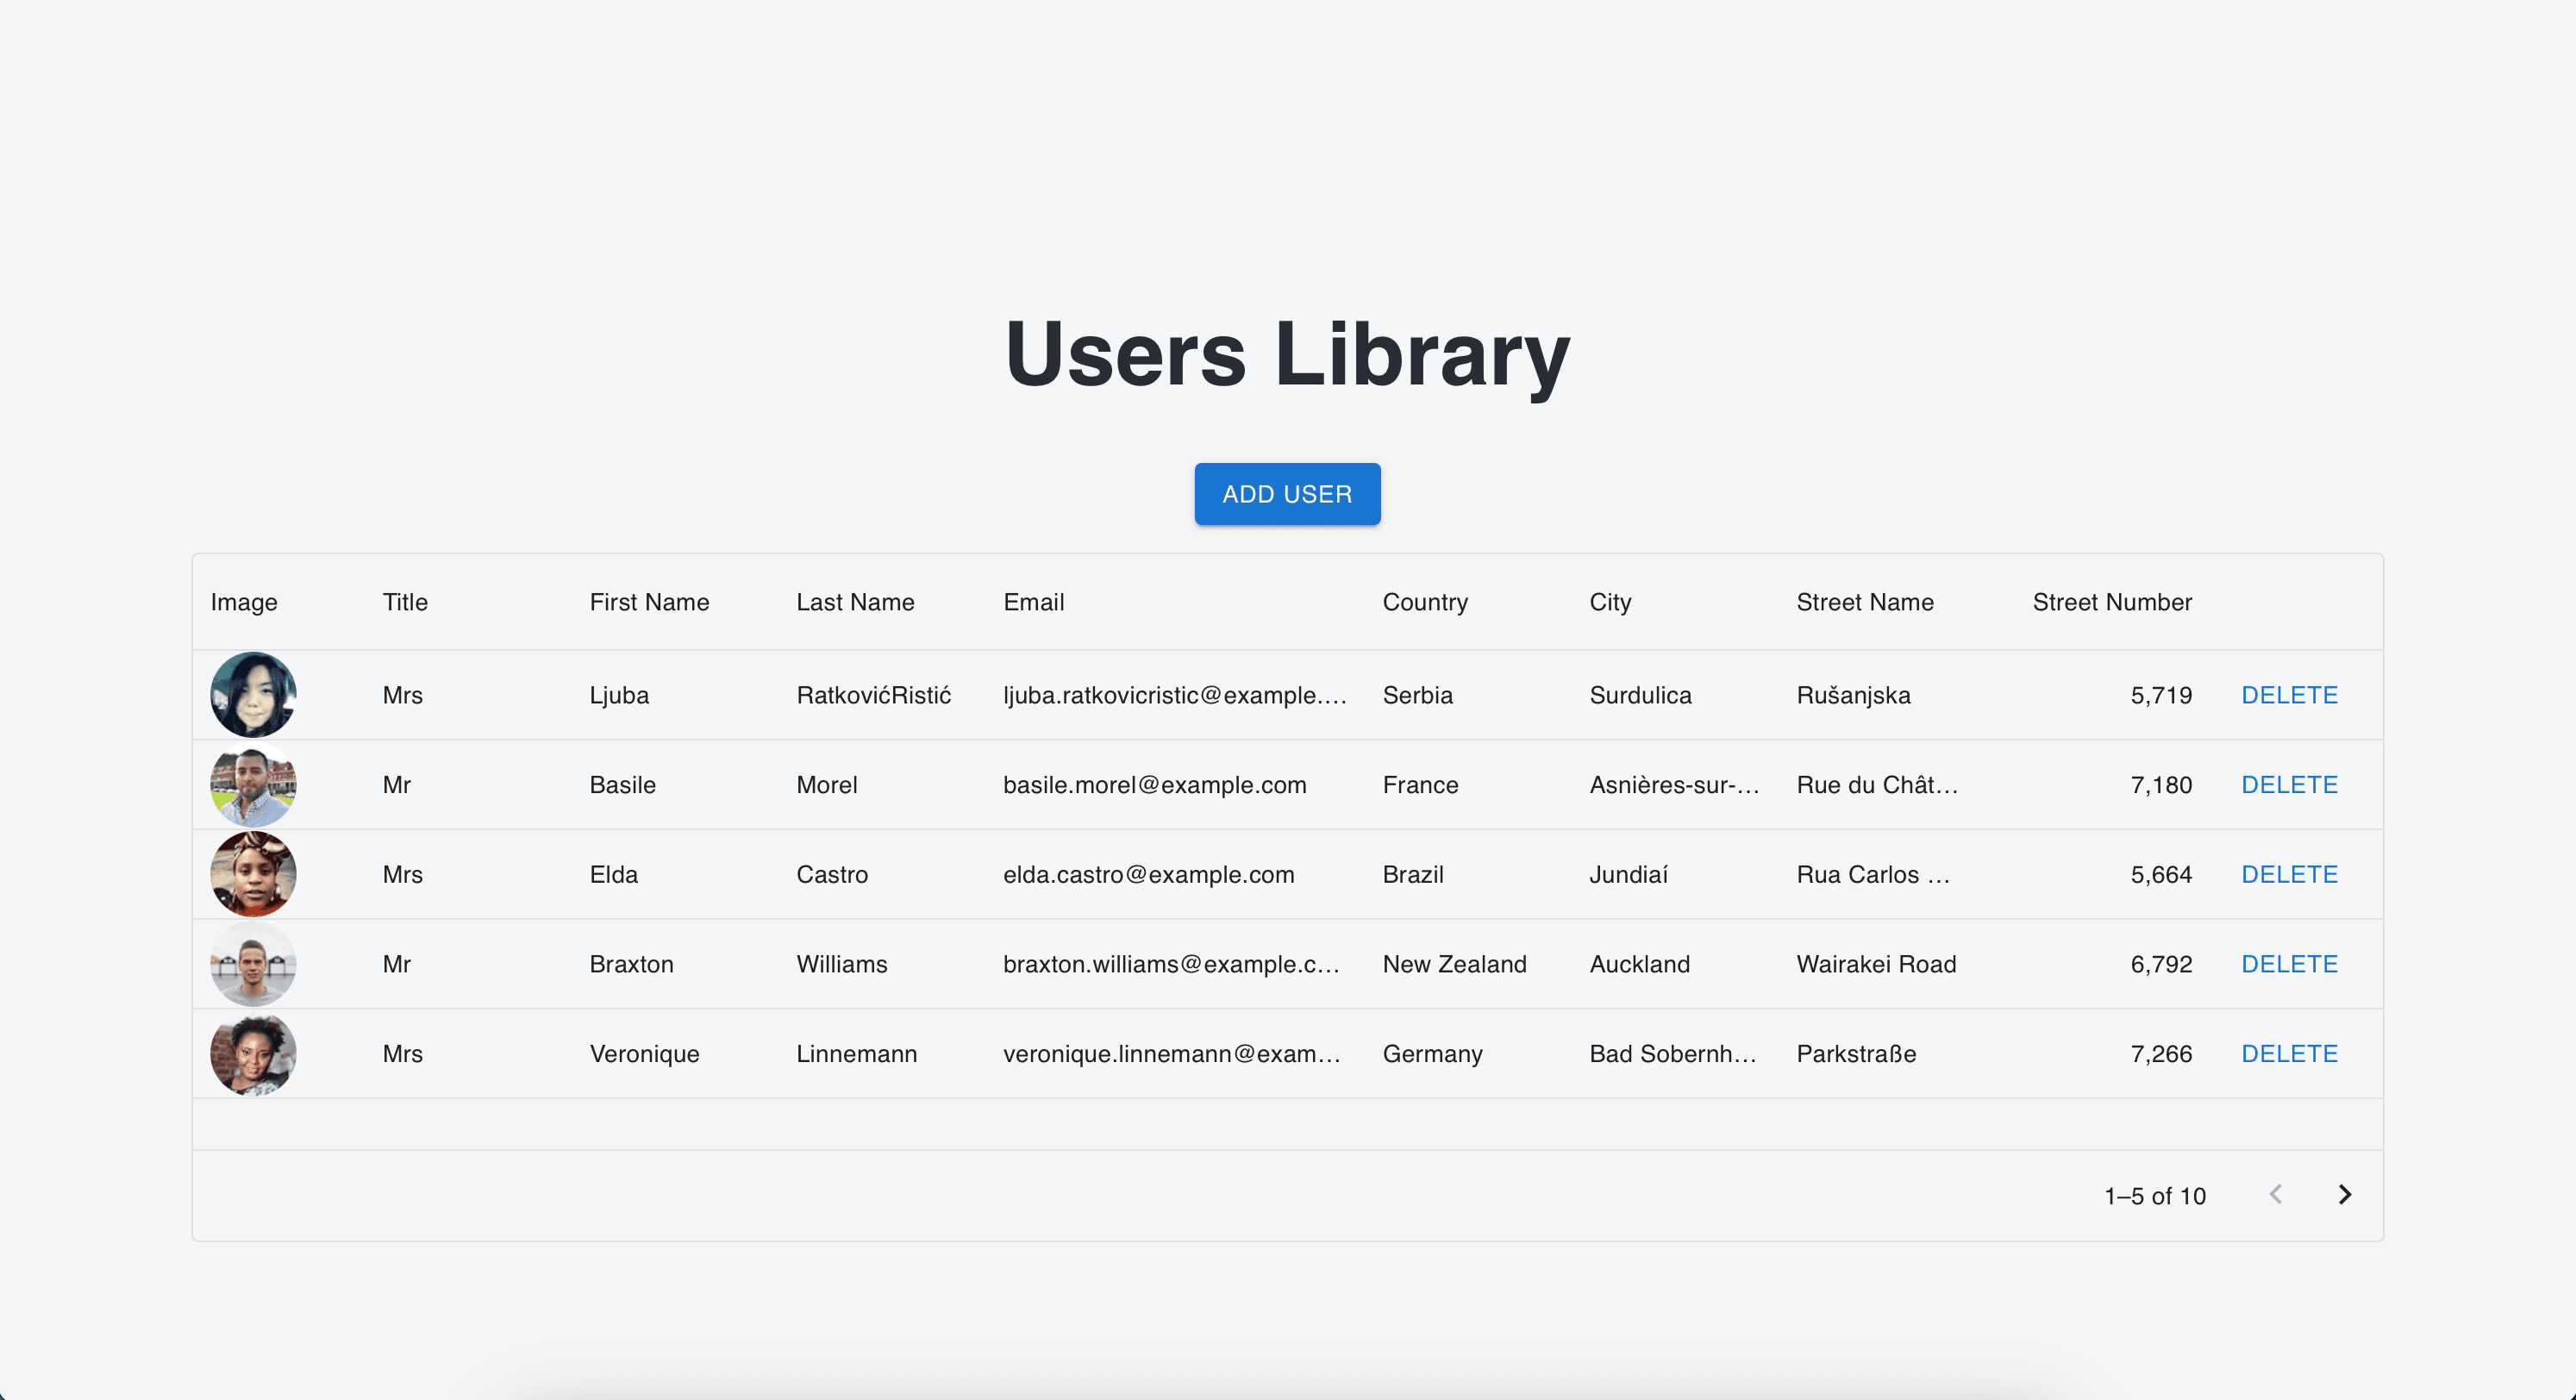Select the first name Ljuba cell

pyautogui.click(x=619, y=695)
